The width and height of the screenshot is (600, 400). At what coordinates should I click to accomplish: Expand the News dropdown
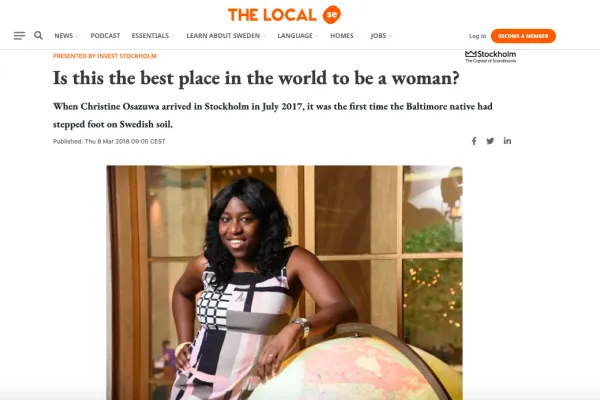pyautogui.click(x=66, y=36)
